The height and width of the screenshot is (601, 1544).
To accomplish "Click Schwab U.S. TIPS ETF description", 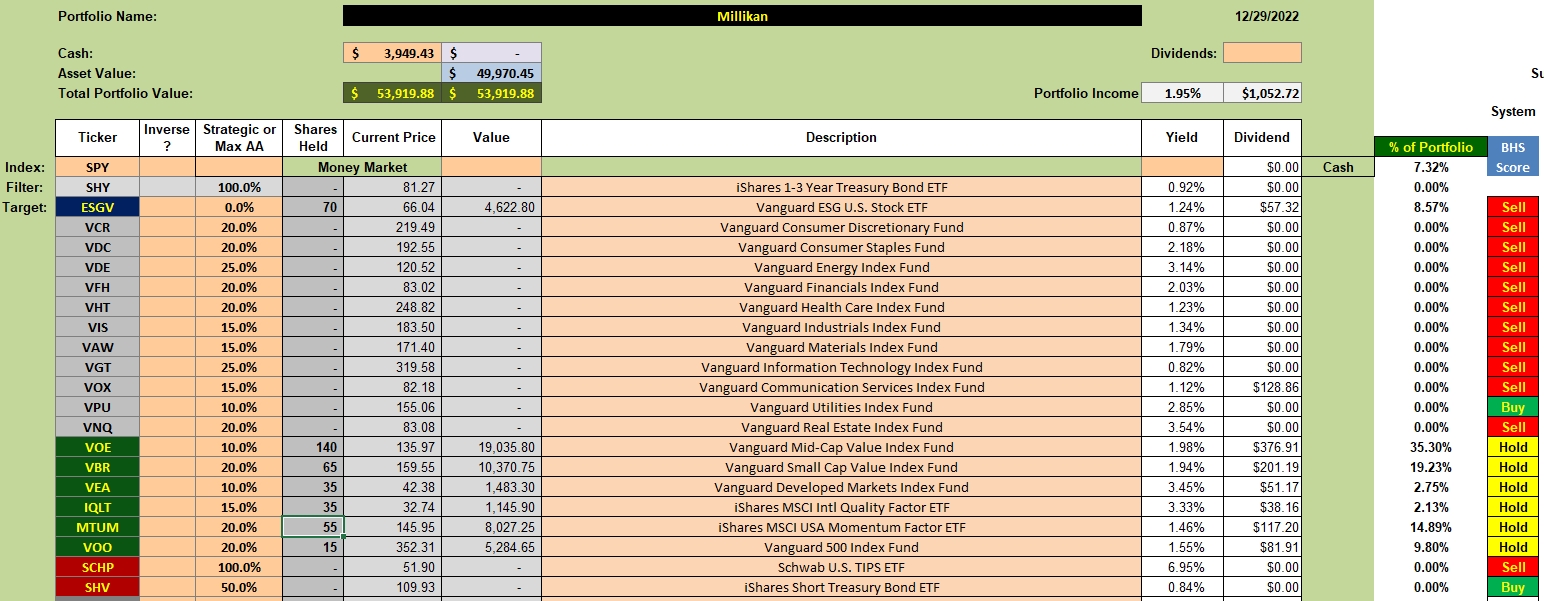I will pyautogui.click(x=841, y=567).
